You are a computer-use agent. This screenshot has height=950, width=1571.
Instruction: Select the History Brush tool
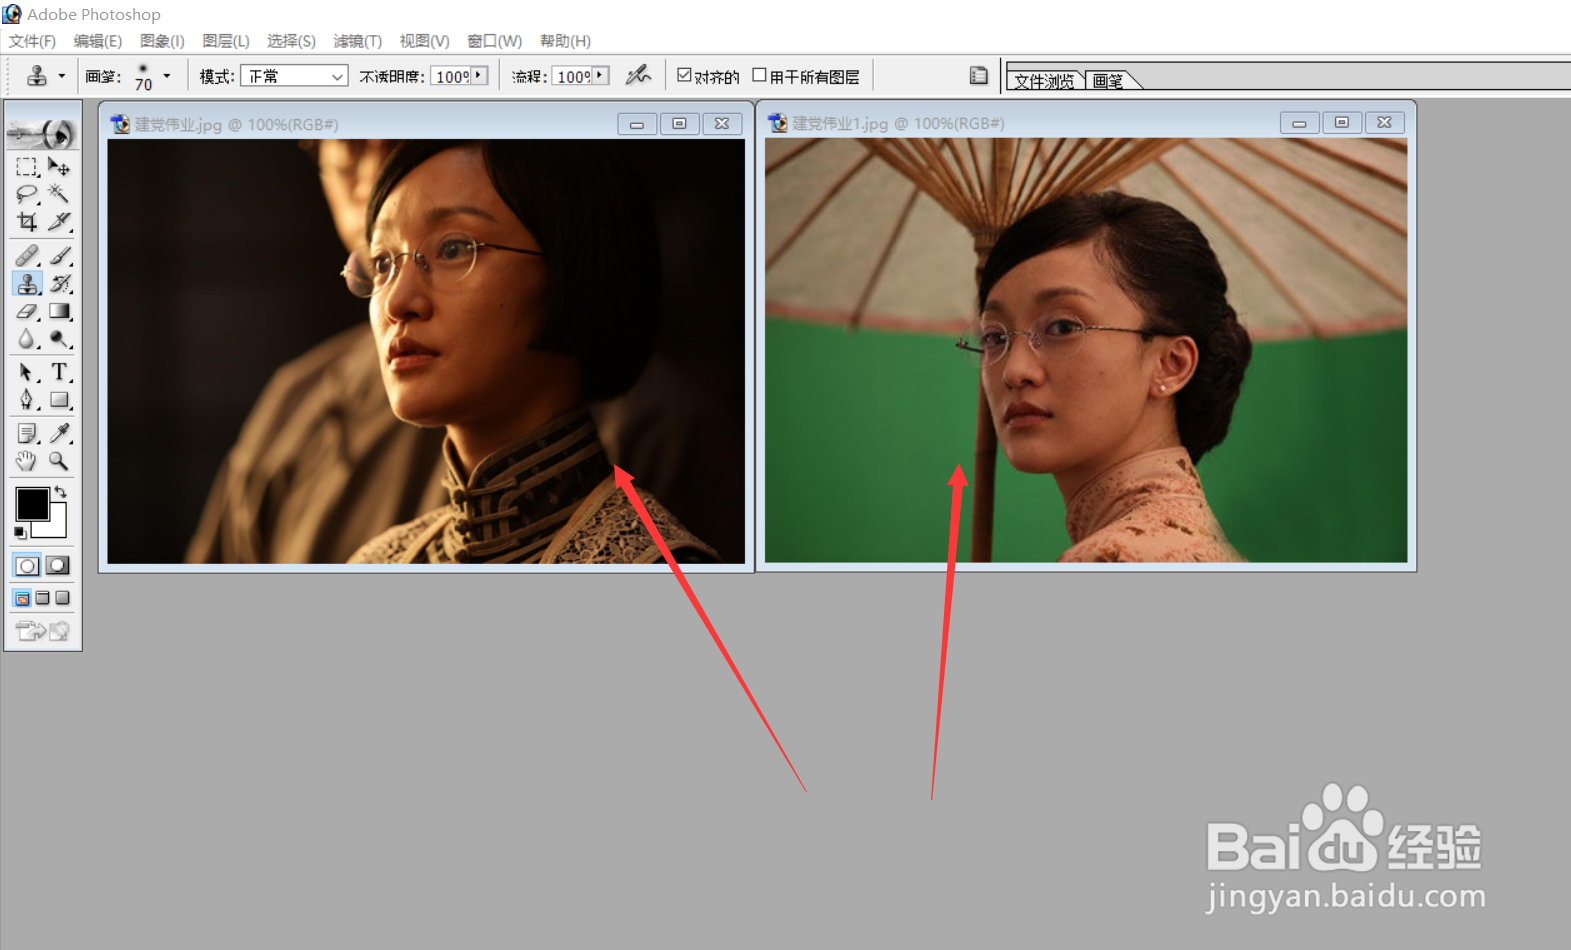pyautogui.click(x=59, y=284)
